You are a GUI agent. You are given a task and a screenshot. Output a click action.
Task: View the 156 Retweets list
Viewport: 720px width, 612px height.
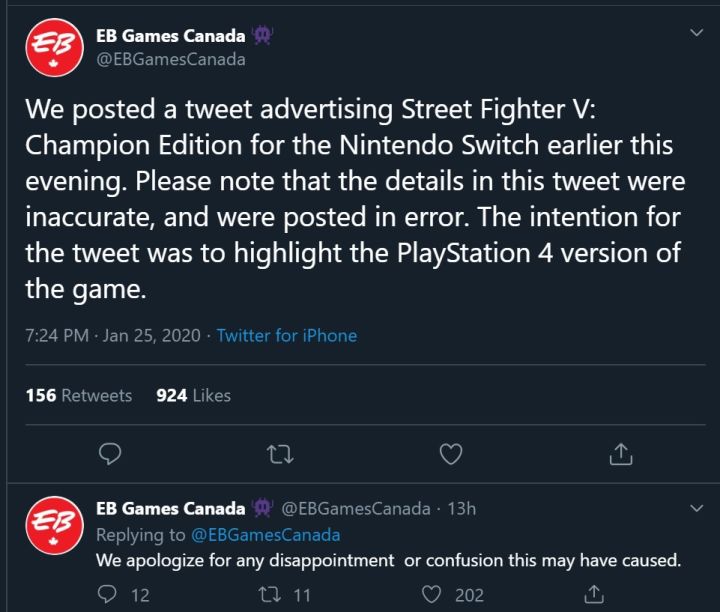pyautogui.click(x=78, y=396)
